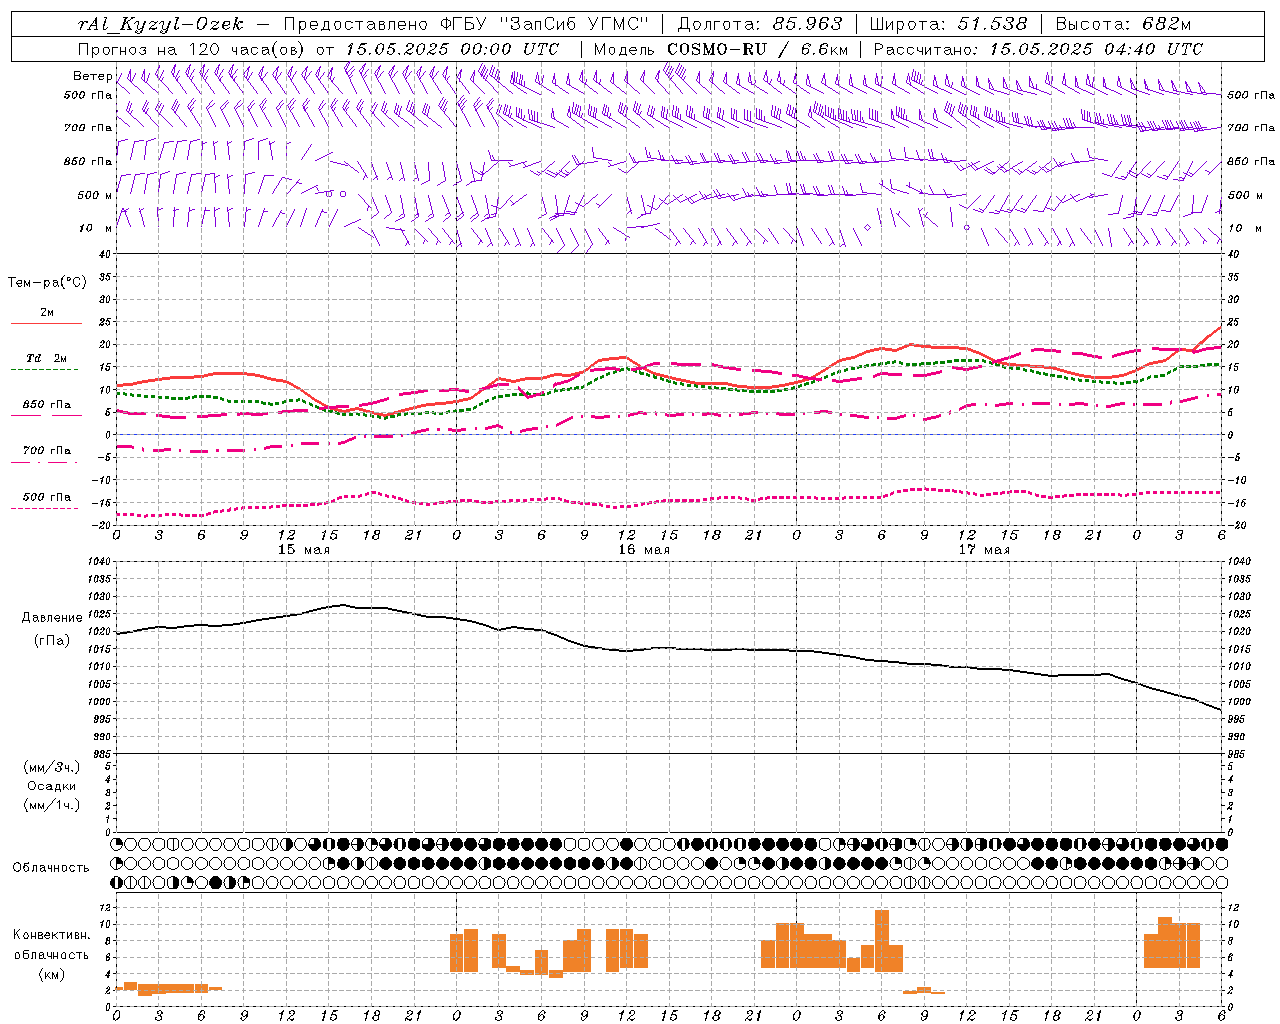Select the Долгота: 85.963 header value
The width and height of the screenshot is (1280, 1024).
760,24
